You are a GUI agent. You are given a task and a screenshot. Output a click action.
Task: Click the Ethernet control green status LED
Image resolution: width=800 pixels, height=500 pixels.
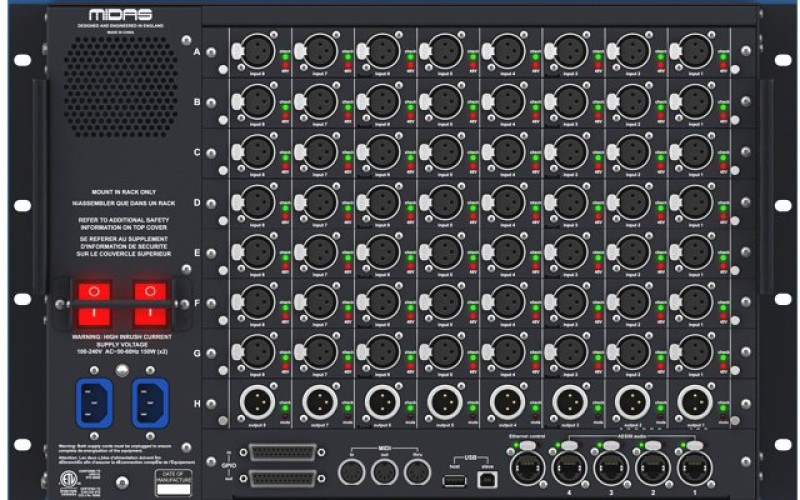516,445
